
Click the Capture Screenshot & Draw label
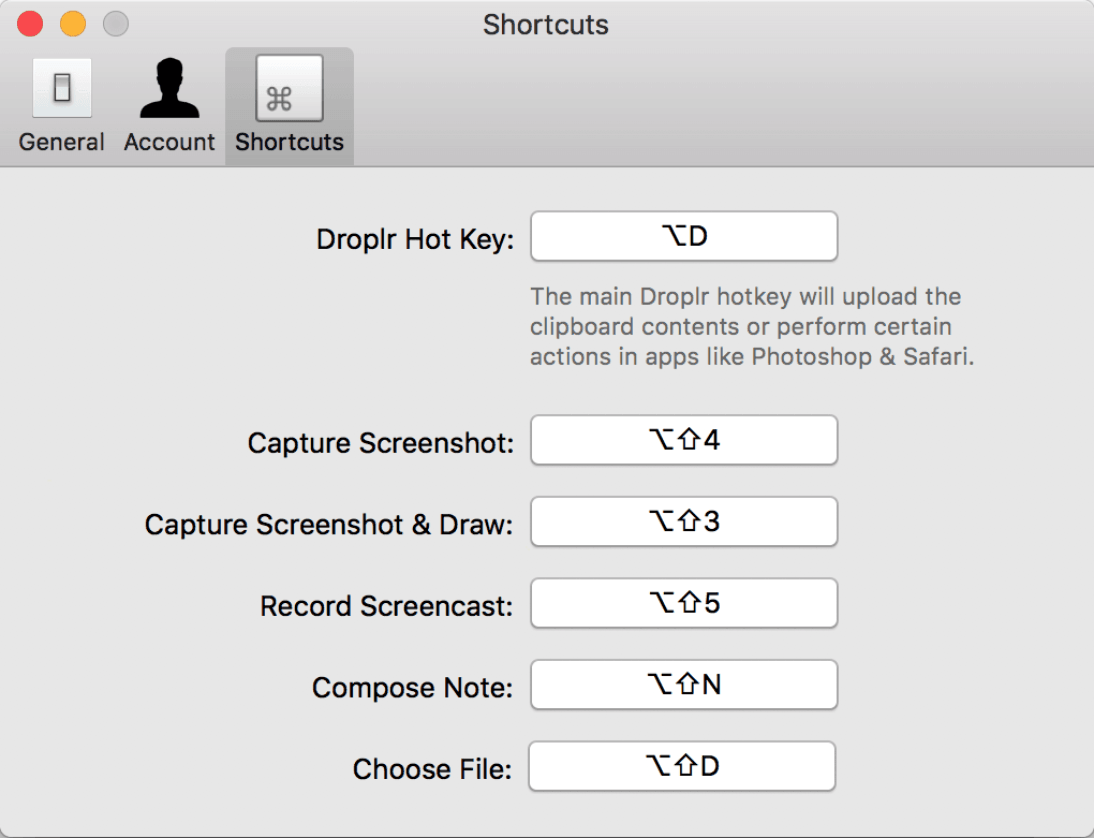[x=329, y=524]
